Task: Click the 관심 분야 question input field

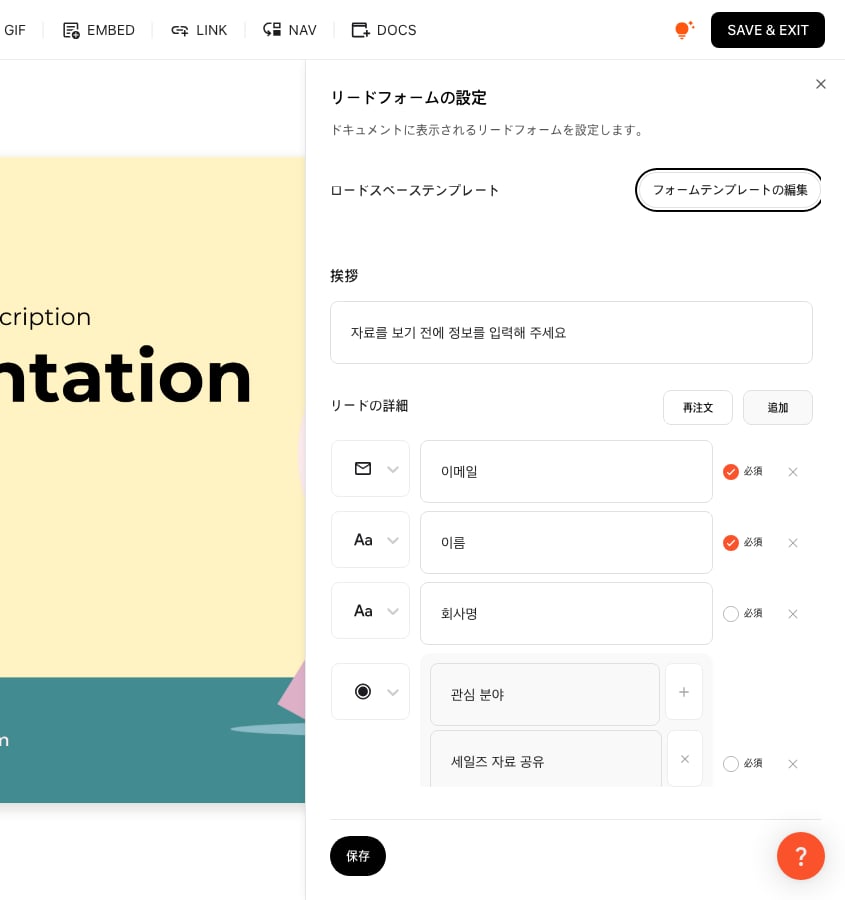Action: click(x=544, y=695)
